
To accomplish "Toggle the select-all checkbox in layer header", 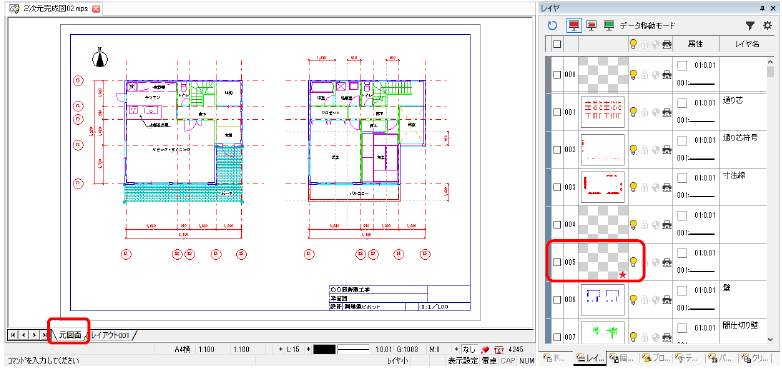I will click(x=557, y=44).
